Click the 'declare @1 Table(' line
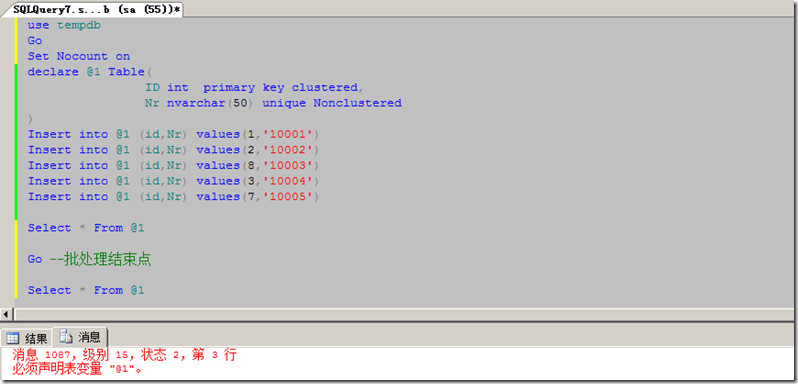This screenshot has height=384, width=798. tap(87, 72)
